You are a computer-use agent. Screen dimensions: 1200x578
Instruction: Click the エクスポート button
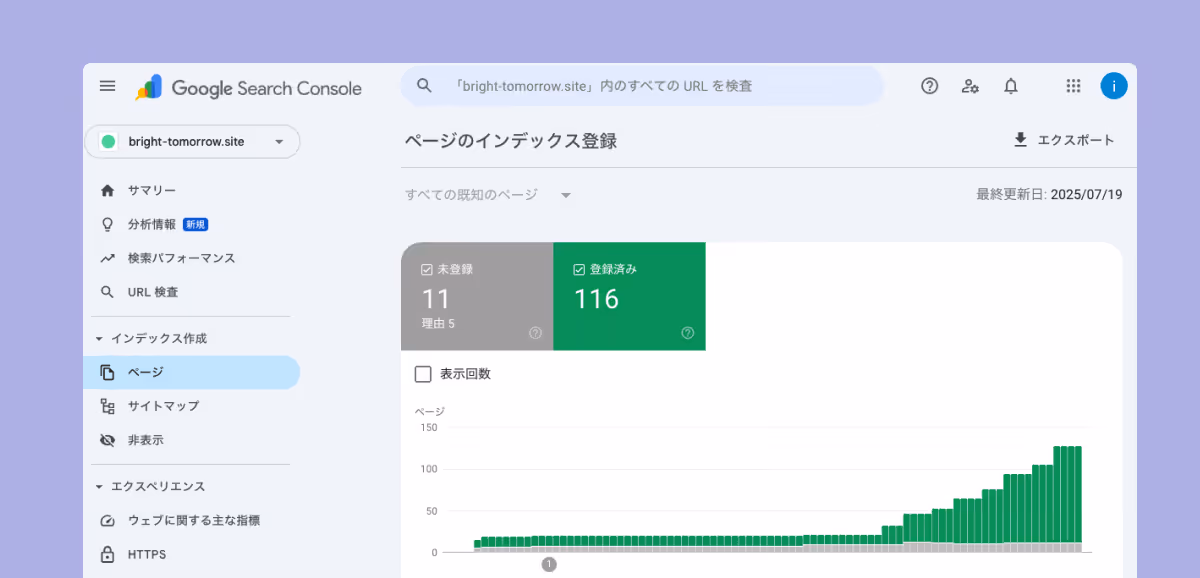(1063, 140)
